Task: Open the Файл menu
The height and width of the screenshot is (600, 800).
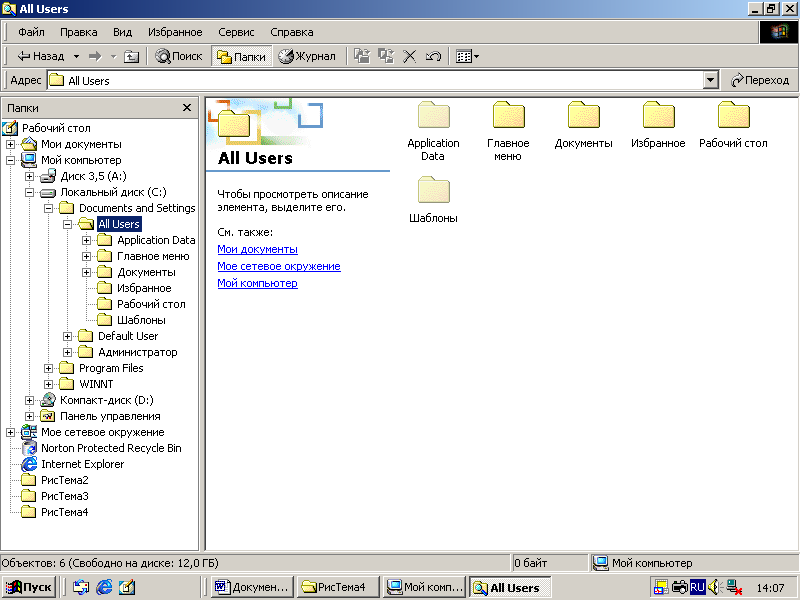Action: point(31,32)
